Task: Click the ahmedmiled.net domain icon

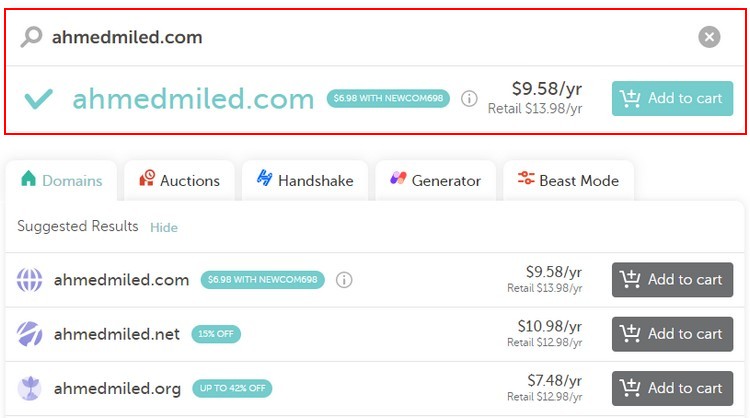Action: click(x=30, y=334)
